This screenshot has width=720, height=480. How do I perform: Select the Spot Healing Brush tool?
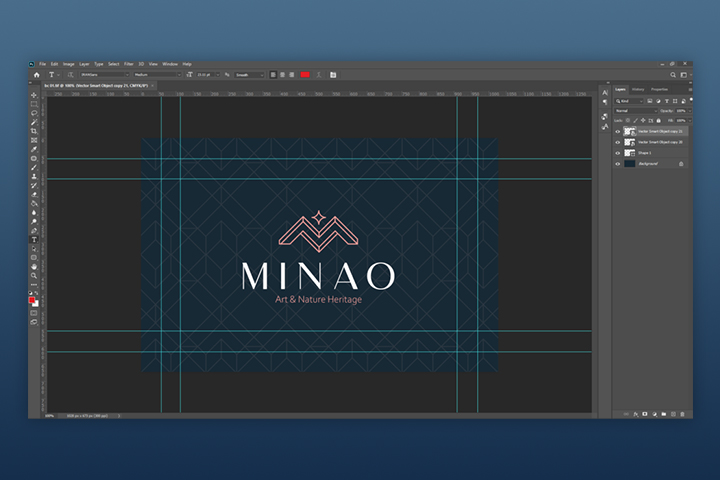click(34, 158)
